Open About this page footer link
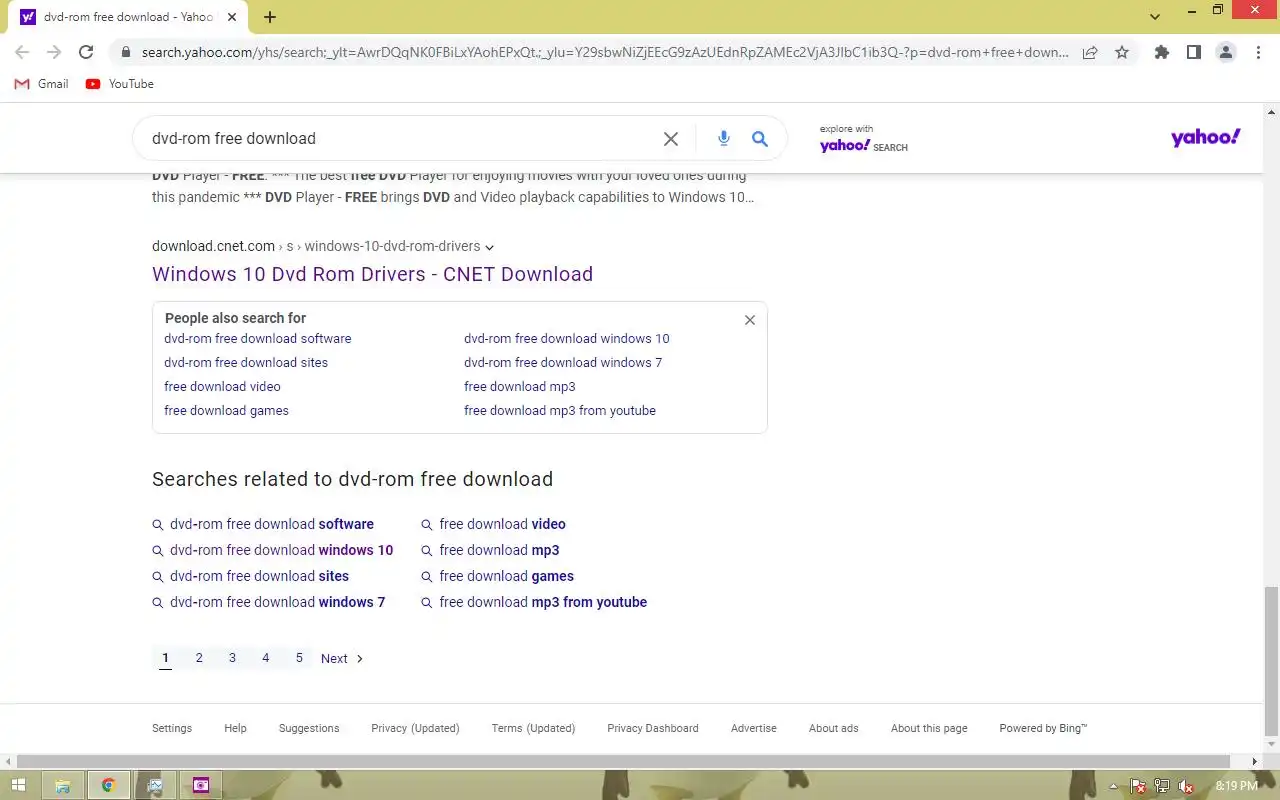1280x800 pixels. tap(929, 728)
